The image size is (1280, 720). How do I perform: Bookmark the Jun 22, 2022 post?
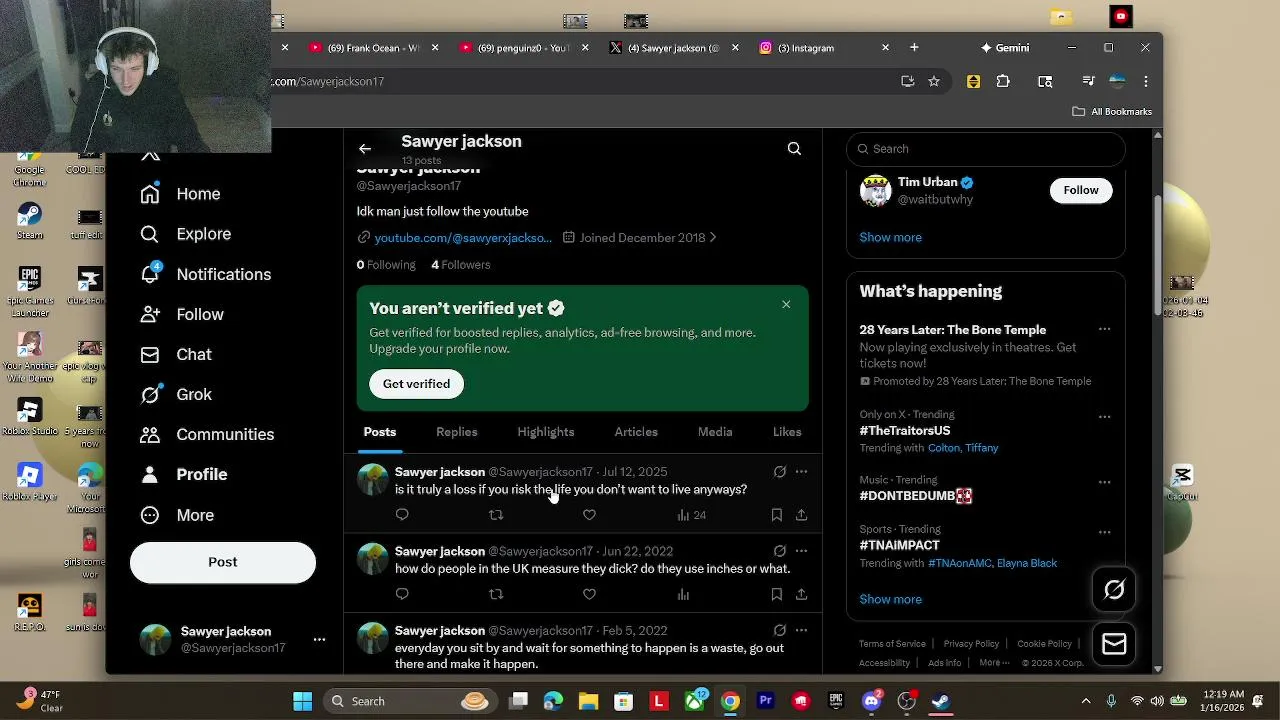[776, 594]
